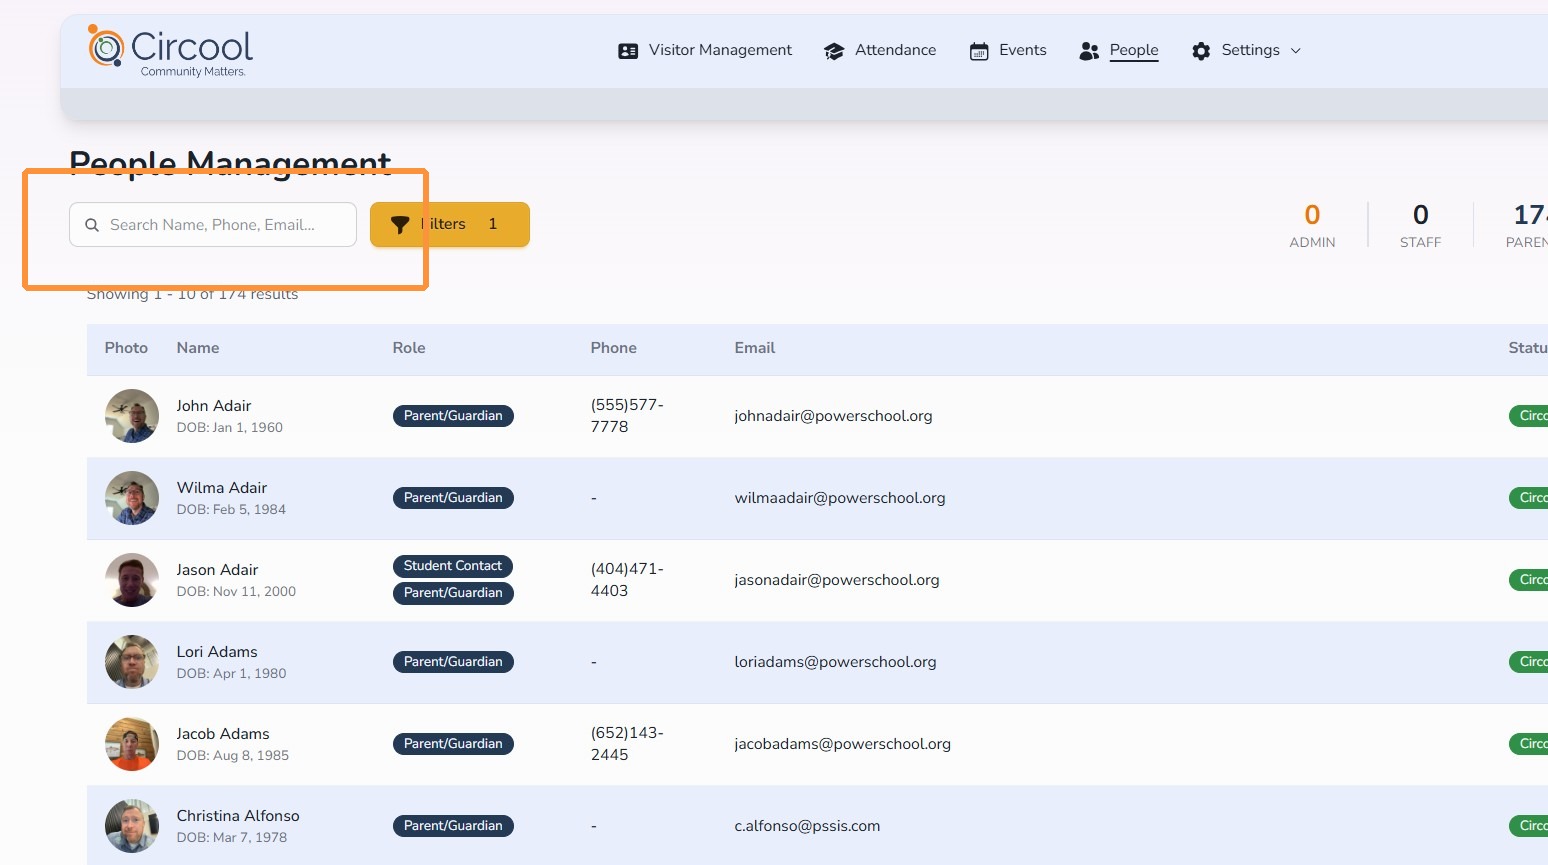This screenshot has height=865, width=1548.
Task: Click the Role column header
Action: coord(409,348)
